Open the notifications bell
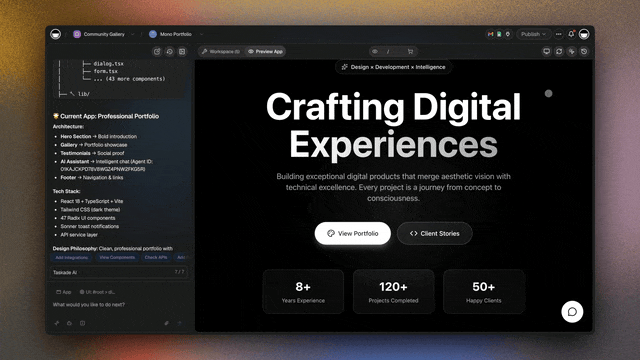This screenshot has height=360, width=640. click(x=571, y=34)
